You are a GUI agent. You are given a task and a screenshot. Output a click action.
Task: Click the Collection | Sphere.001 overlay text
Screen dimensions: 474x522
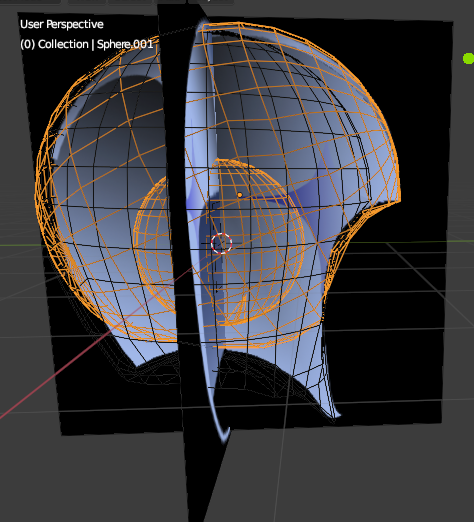coord(87,44)
